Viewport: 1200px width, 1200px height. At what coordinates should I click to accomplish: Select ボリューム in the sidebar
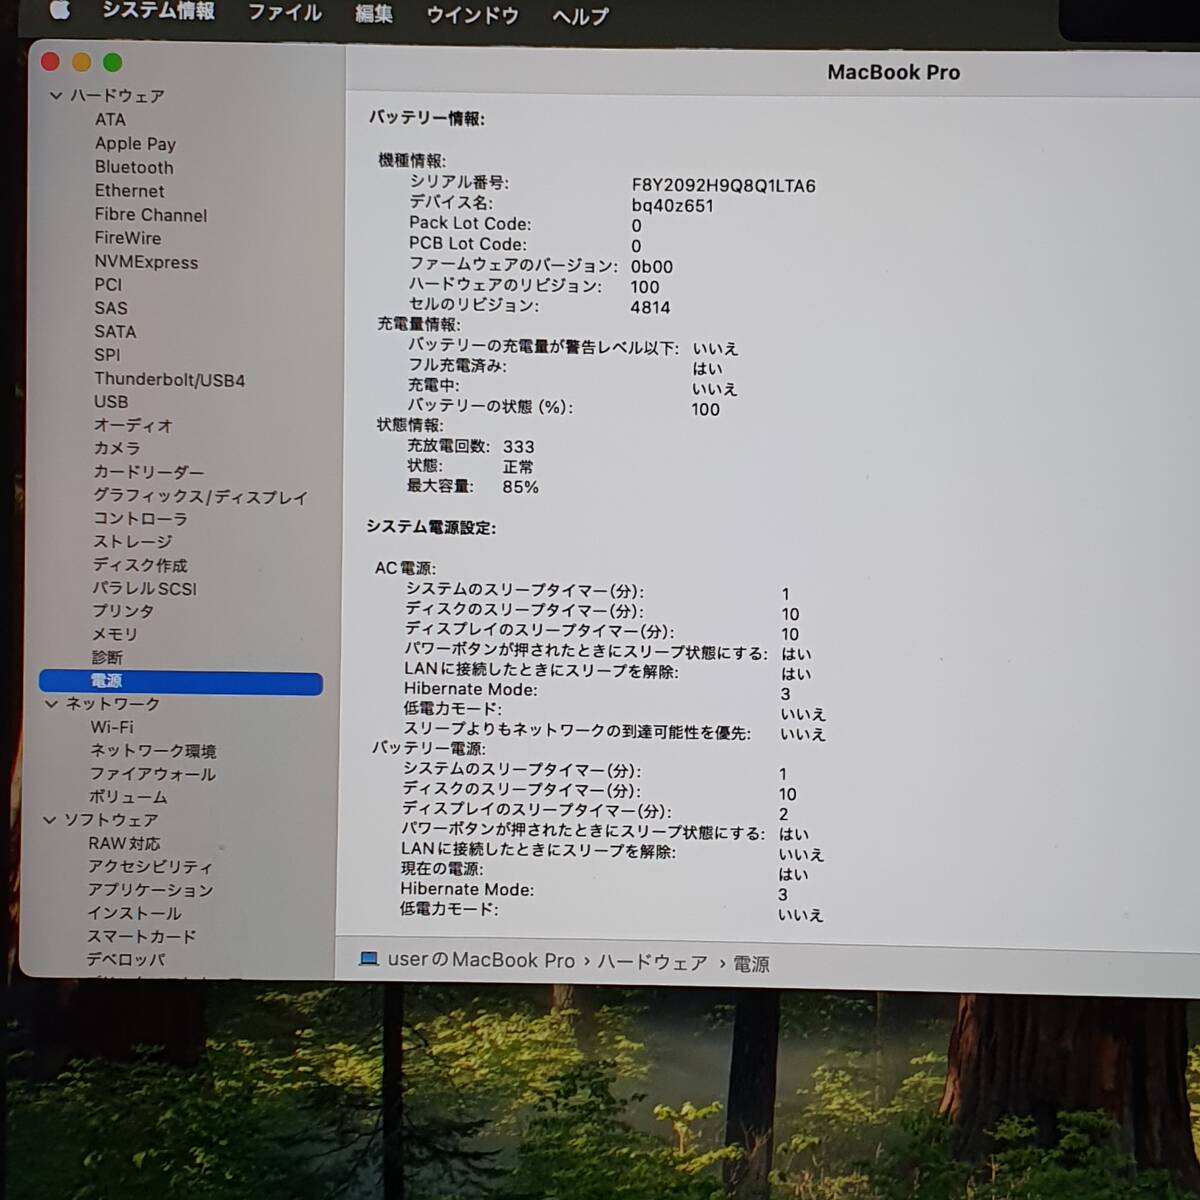pyautogui.click(x=128, y=797)
